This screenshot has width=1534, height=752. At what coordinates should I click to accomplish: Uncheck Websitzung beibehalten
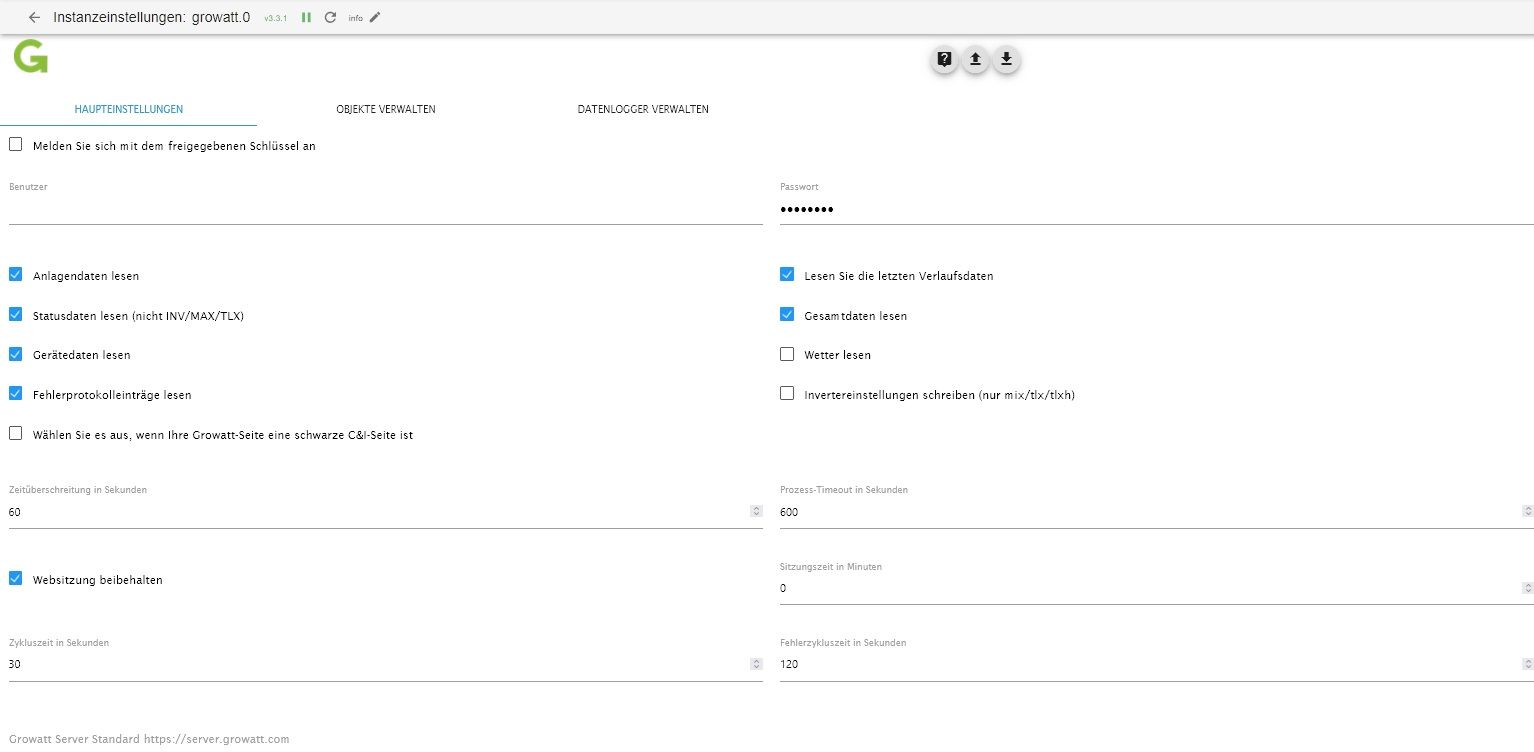(16, 579)
